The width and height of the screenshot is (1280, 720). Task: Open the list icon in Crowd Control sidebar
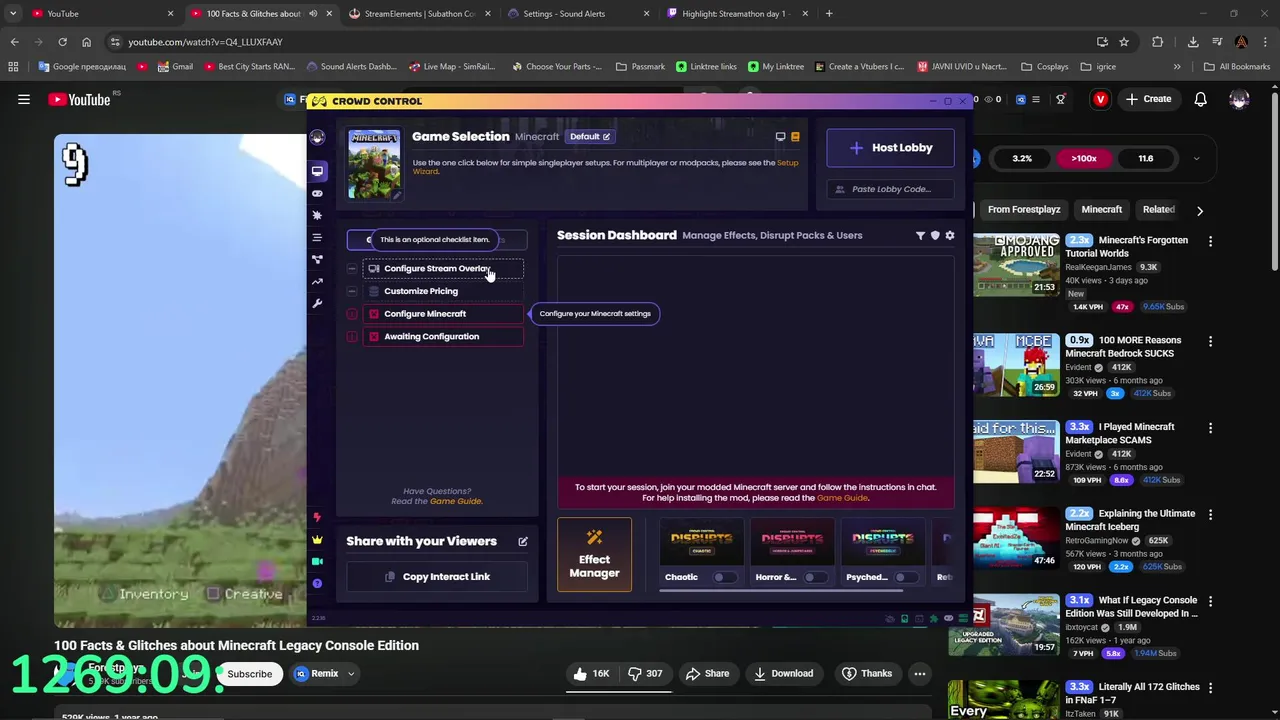(317, 237)
